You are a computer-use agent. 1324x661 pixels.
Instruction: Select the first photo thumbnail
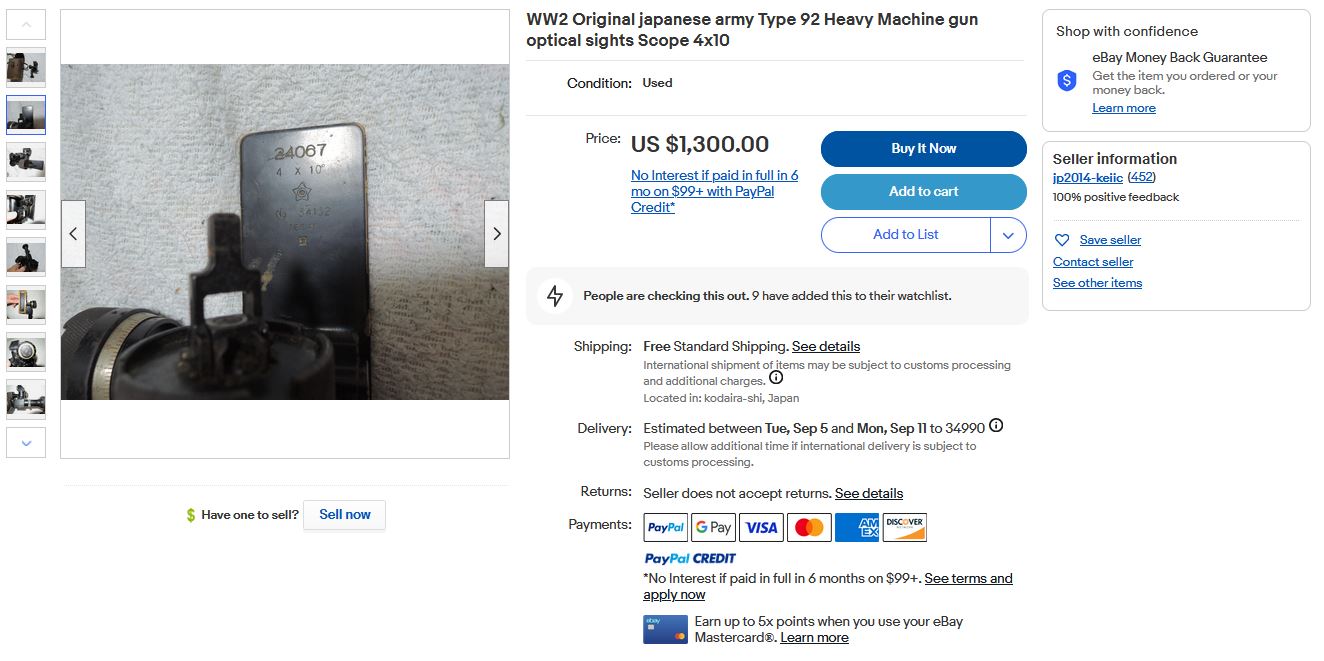point(26,67)
